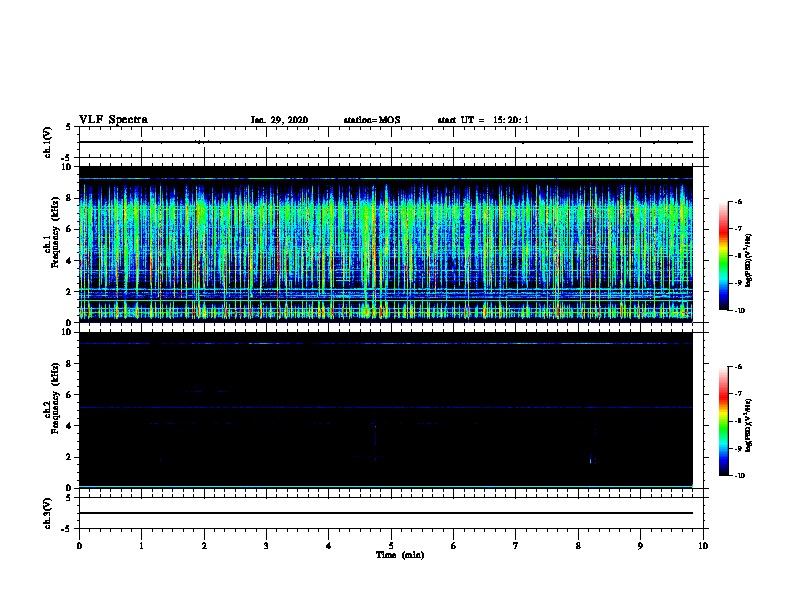Click the ch.1 spectrogram color scale bar
The image size is (792, 612).
point(723,256)
